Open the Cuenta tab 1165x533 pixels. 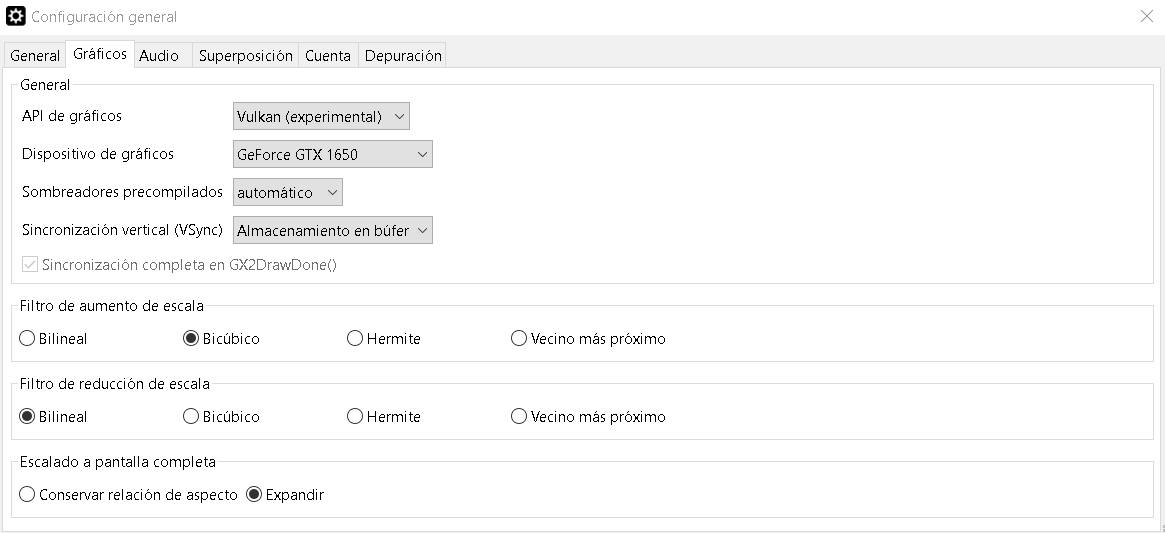tap(328, 56)
